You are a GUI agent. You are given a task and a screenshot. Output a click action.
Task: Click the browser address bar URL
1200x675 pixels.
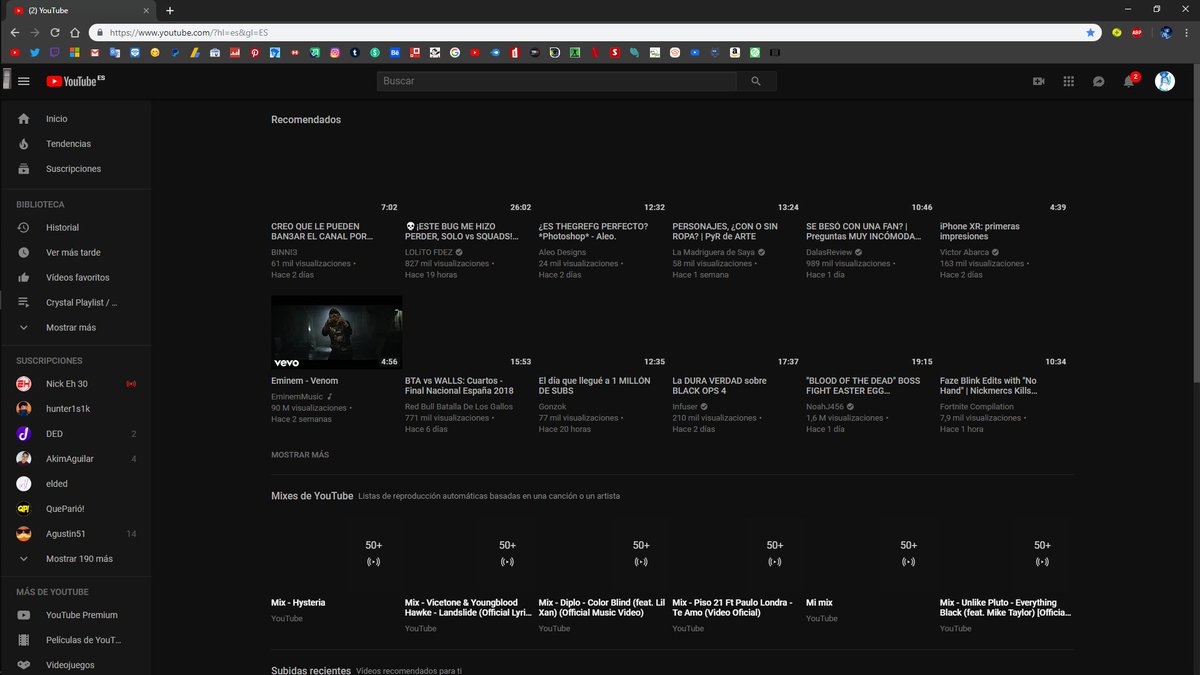(x=188, y=32)
